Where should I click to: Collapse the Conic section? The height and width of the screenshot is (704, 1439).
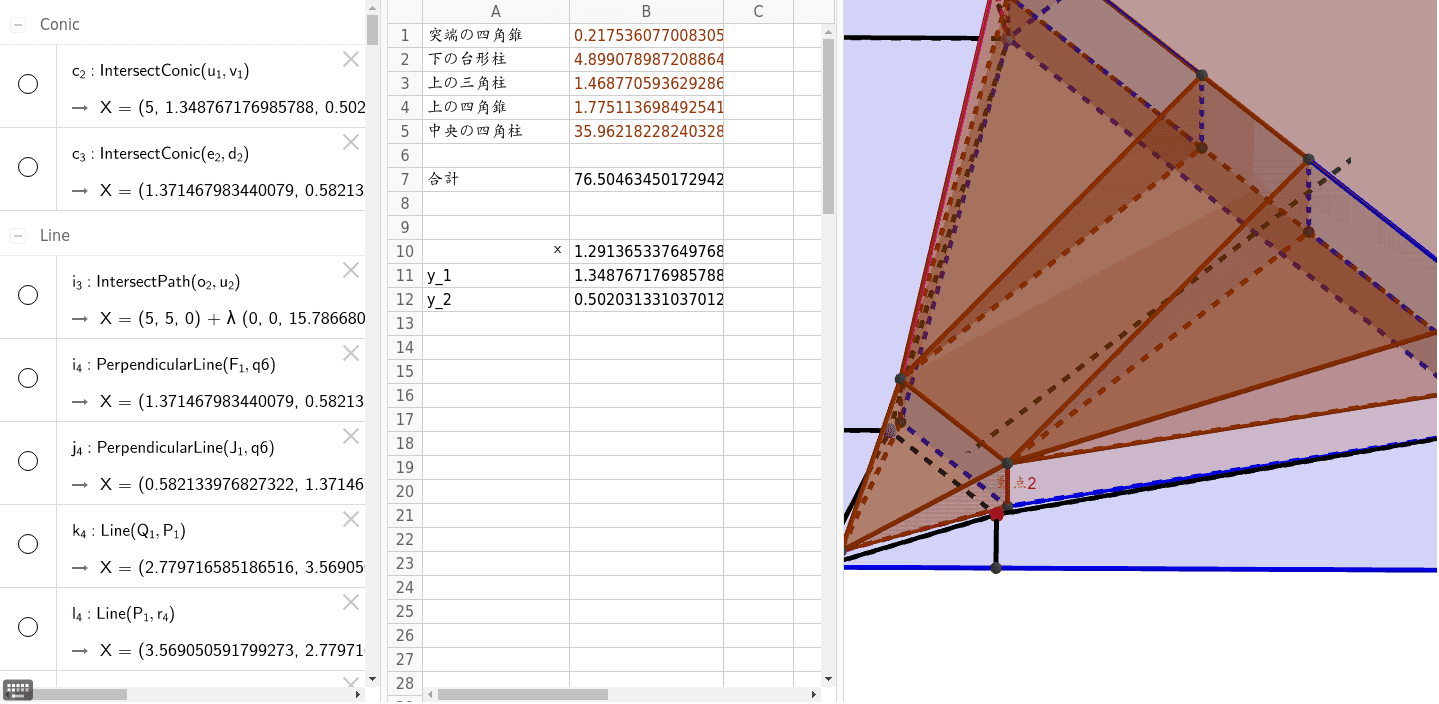pos(18,25)
